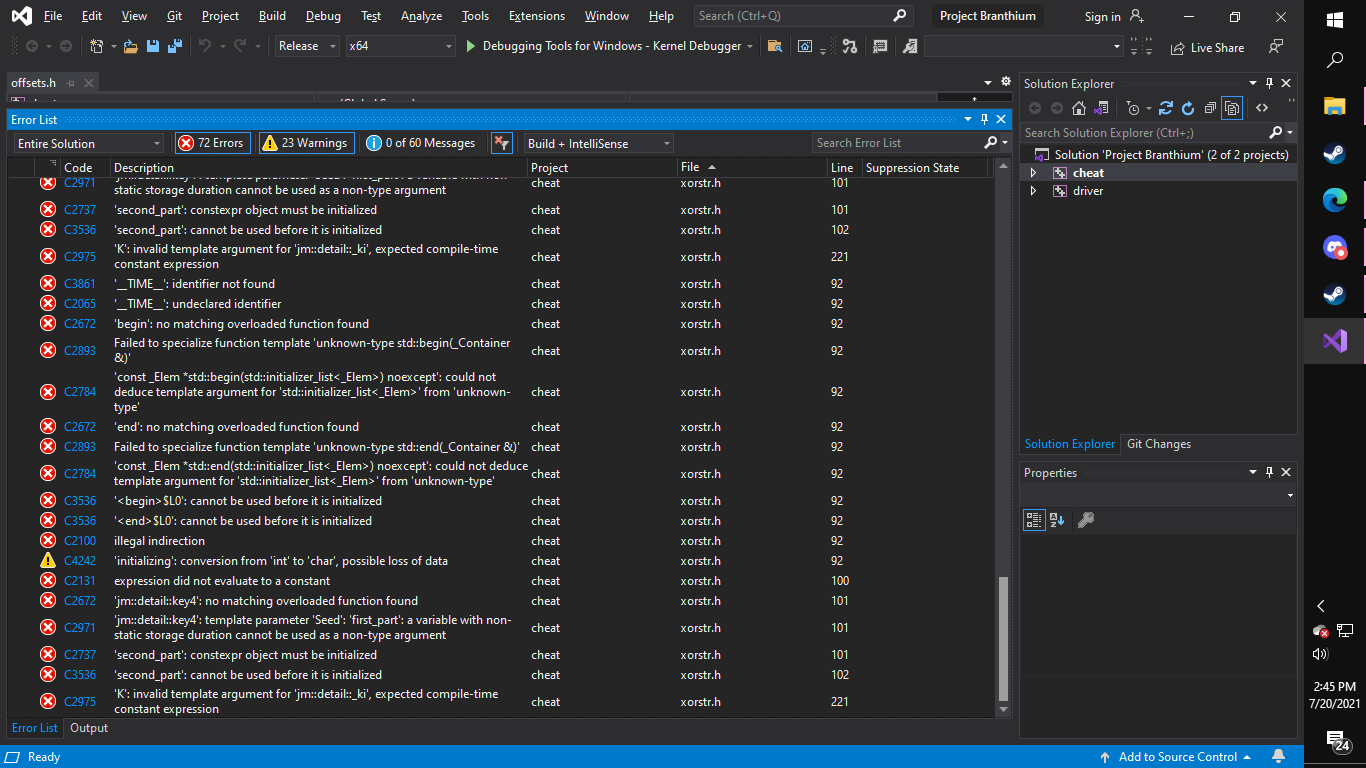Click the Save All toolbar icon
Screen dimensions: 1366x768
[175, 46]
